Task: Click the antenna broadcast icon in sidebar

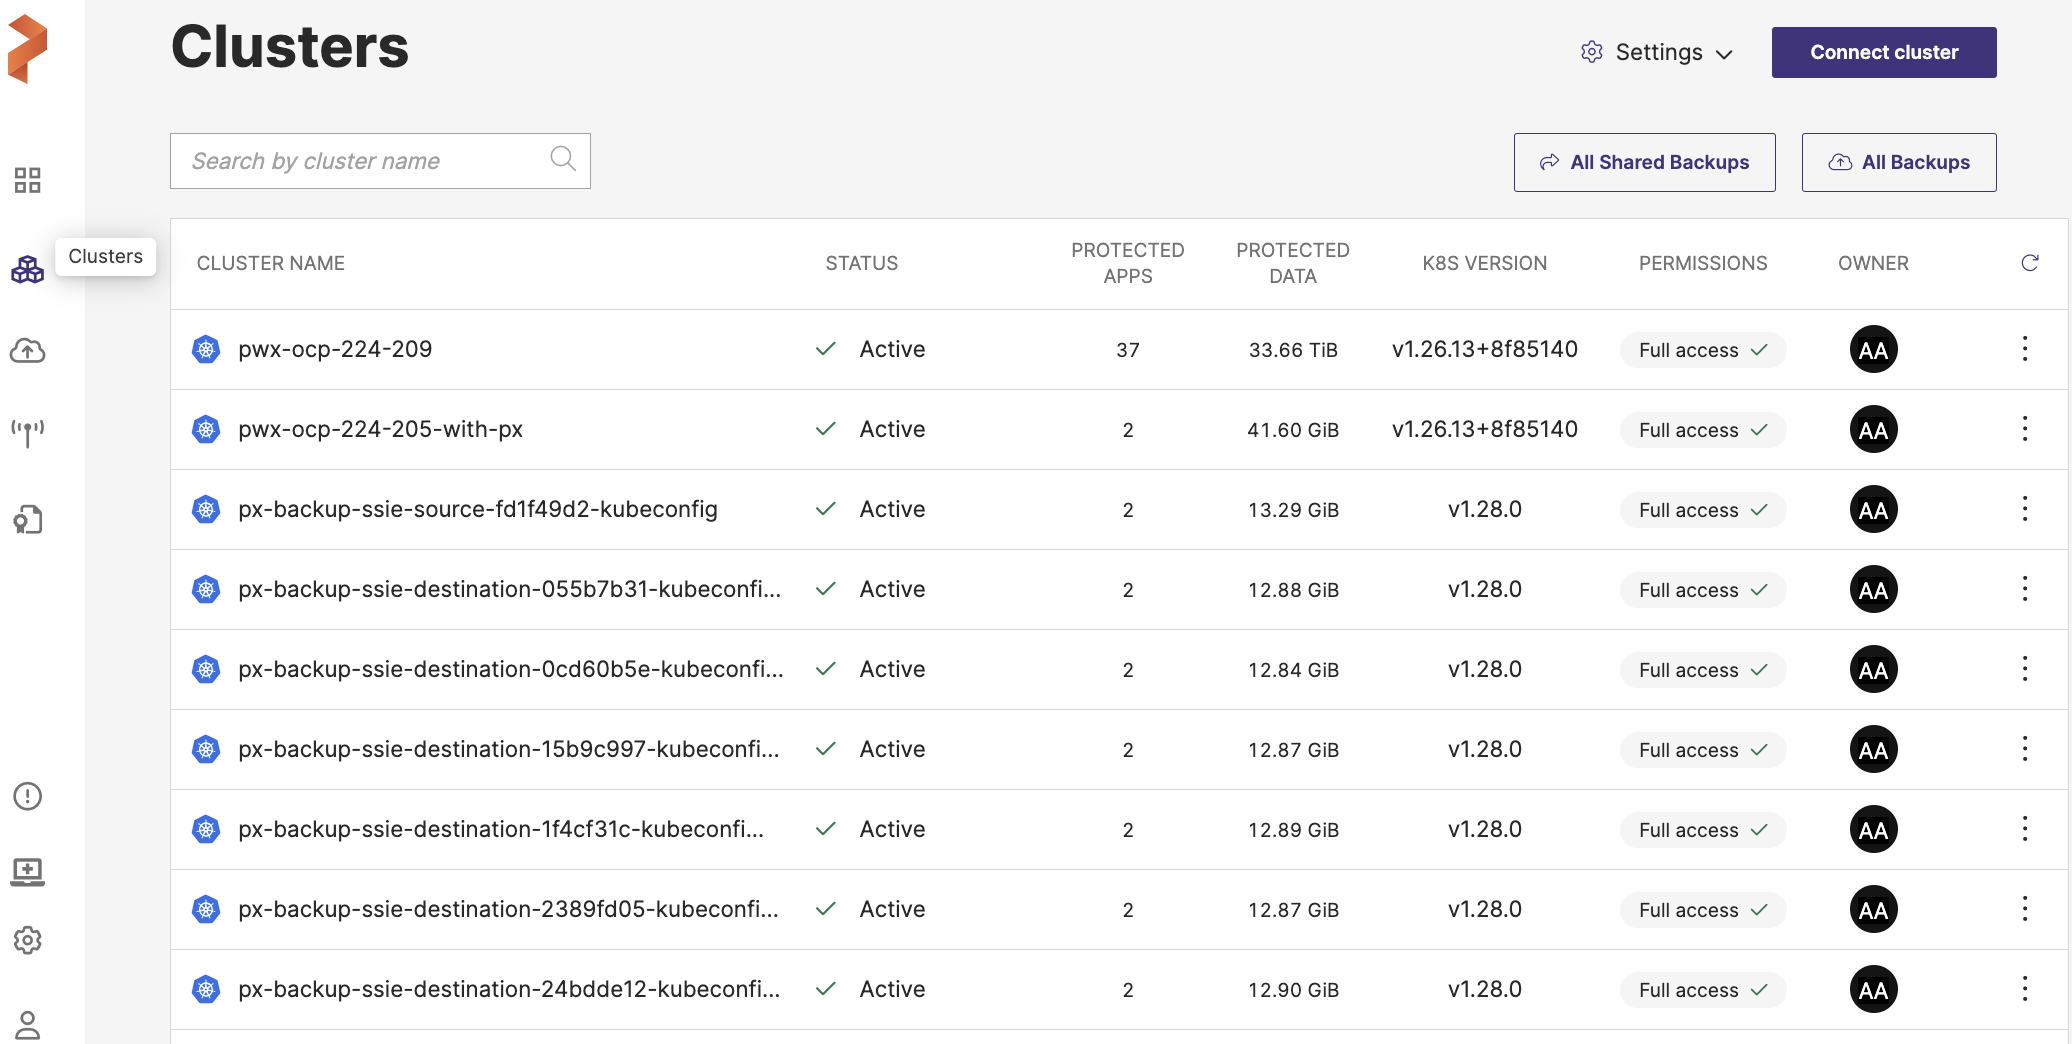Action: [x=27, y=433]
